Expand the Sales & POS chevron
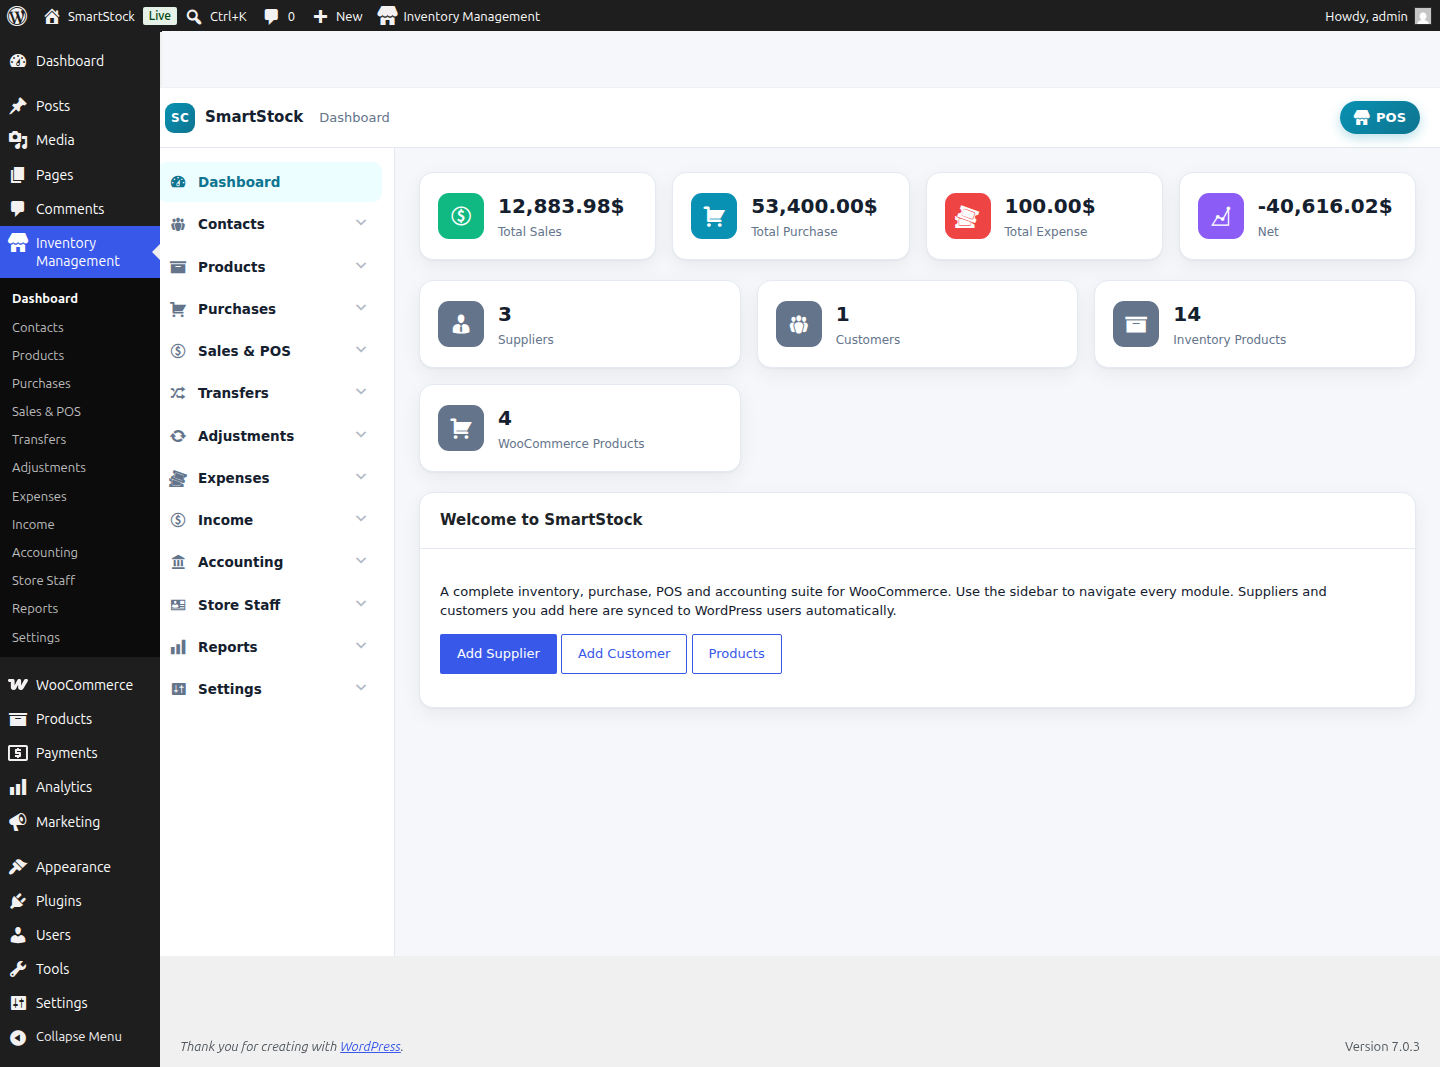This screenshot has width=1440, height=1067. pos(361,350)
